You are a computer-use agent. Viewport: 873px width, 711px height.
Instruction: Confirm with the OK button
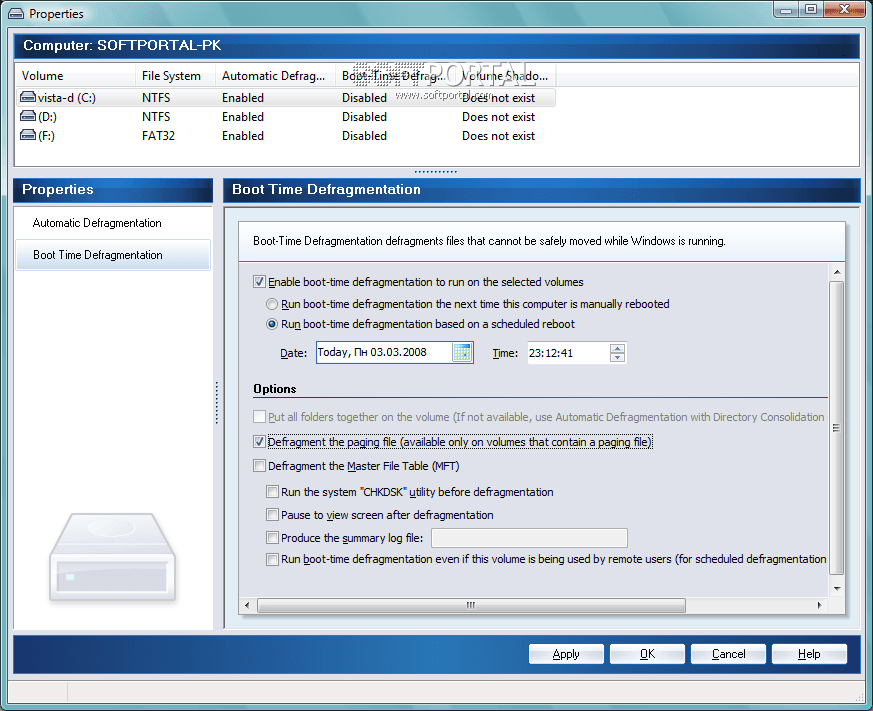click(647, 654)
